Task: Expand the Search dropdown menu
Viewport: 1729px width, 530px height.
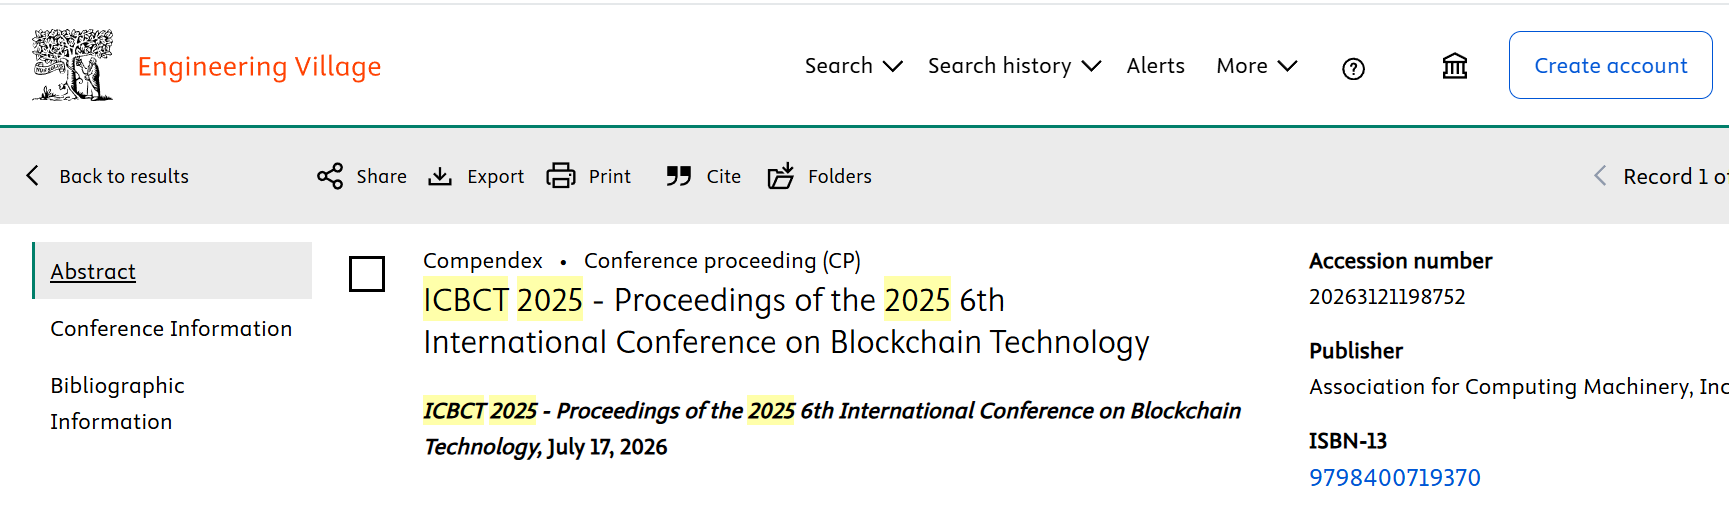Action: pyautogui.click(x=854, y=66)
